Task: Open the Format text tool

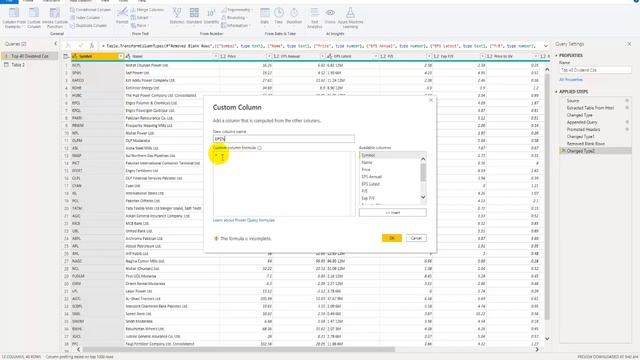Action: click(122, 16)
